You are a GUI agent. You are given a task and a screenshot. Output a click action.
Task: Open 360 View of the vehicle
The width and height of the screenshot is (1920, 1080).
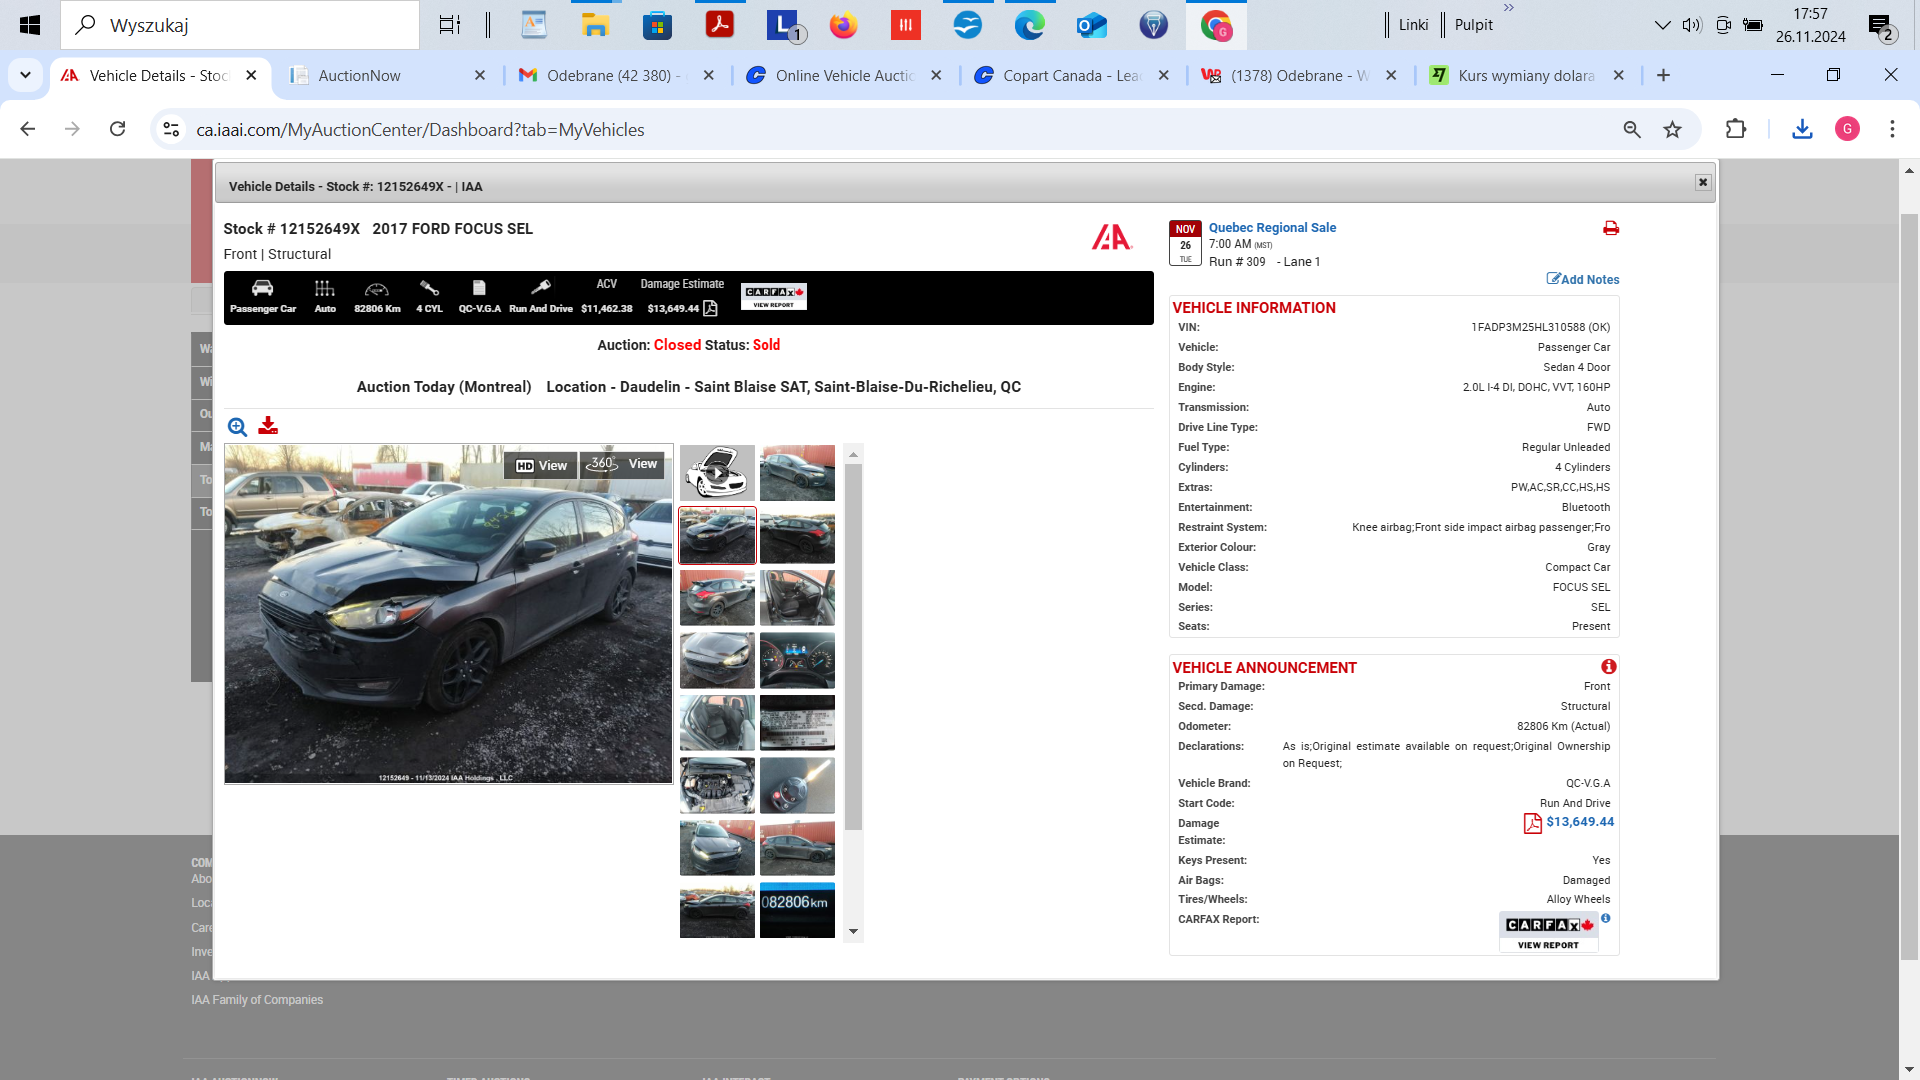tap(623, 464)
